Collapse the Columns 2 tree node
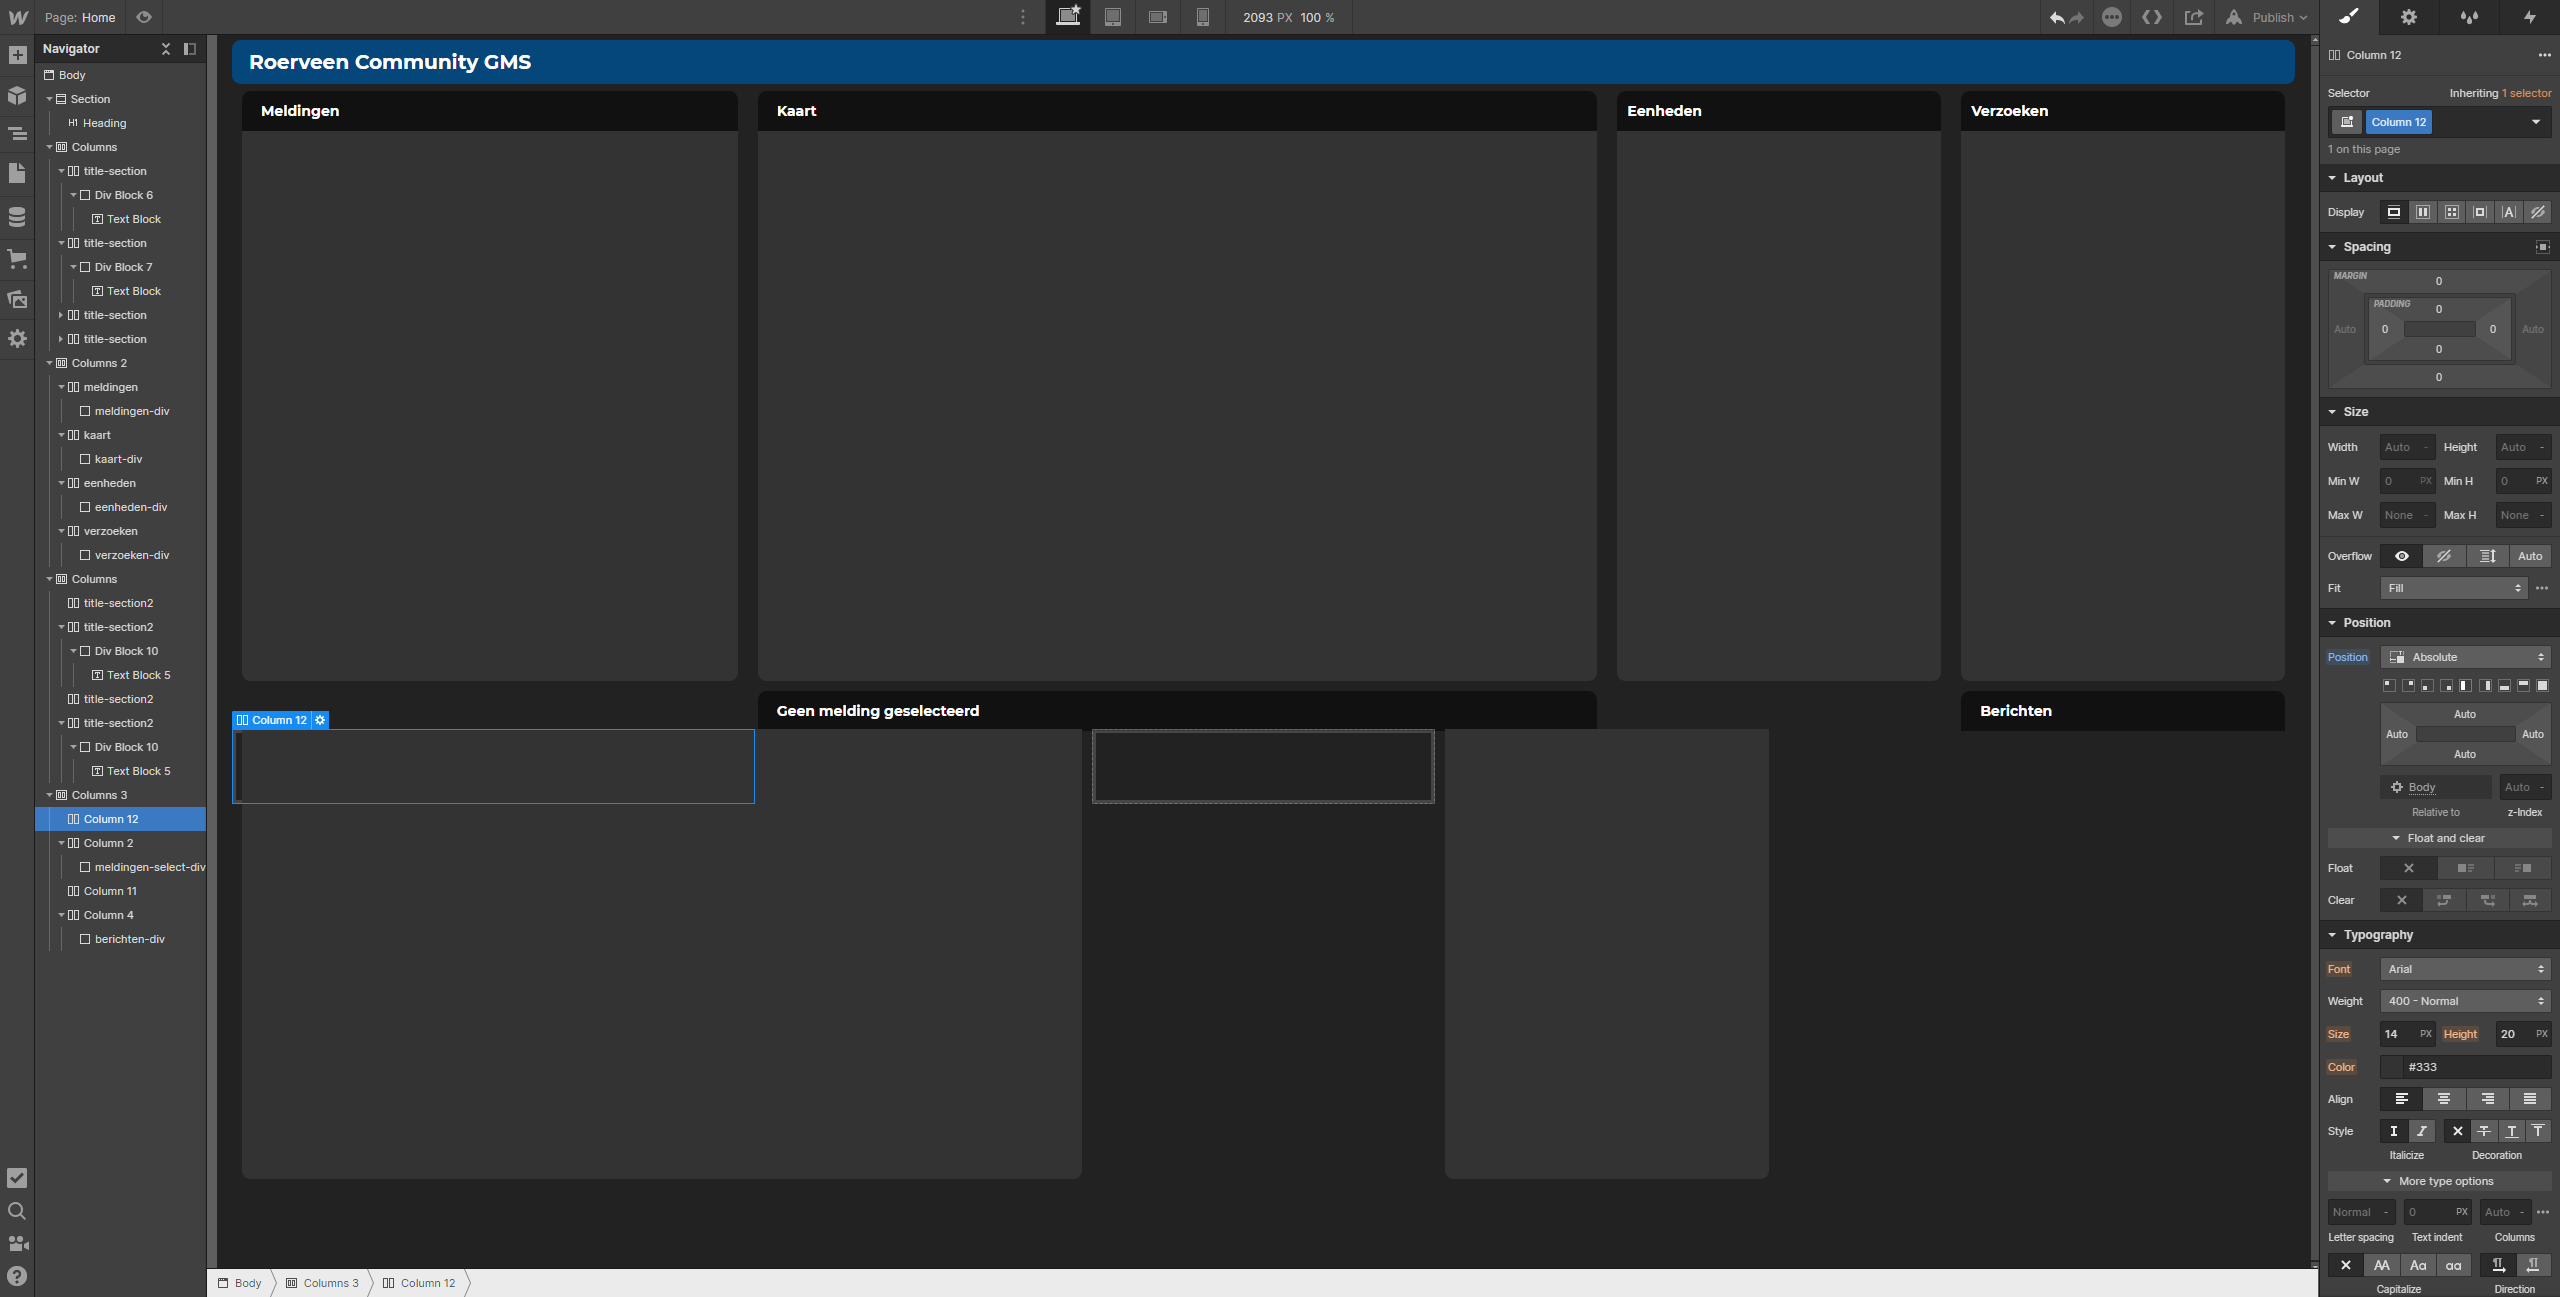The width and height of the screenshot is (2560, 1297). point(49,363)
